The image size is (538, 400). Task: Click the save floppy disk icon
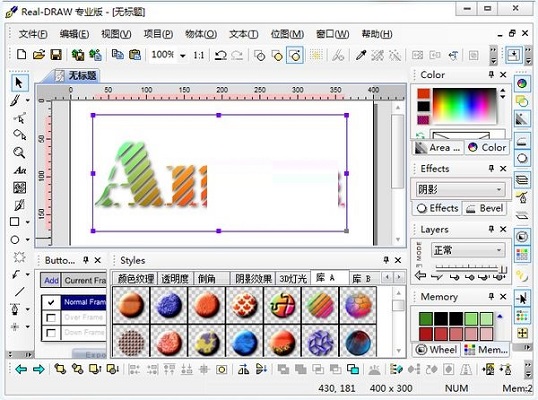56,55
